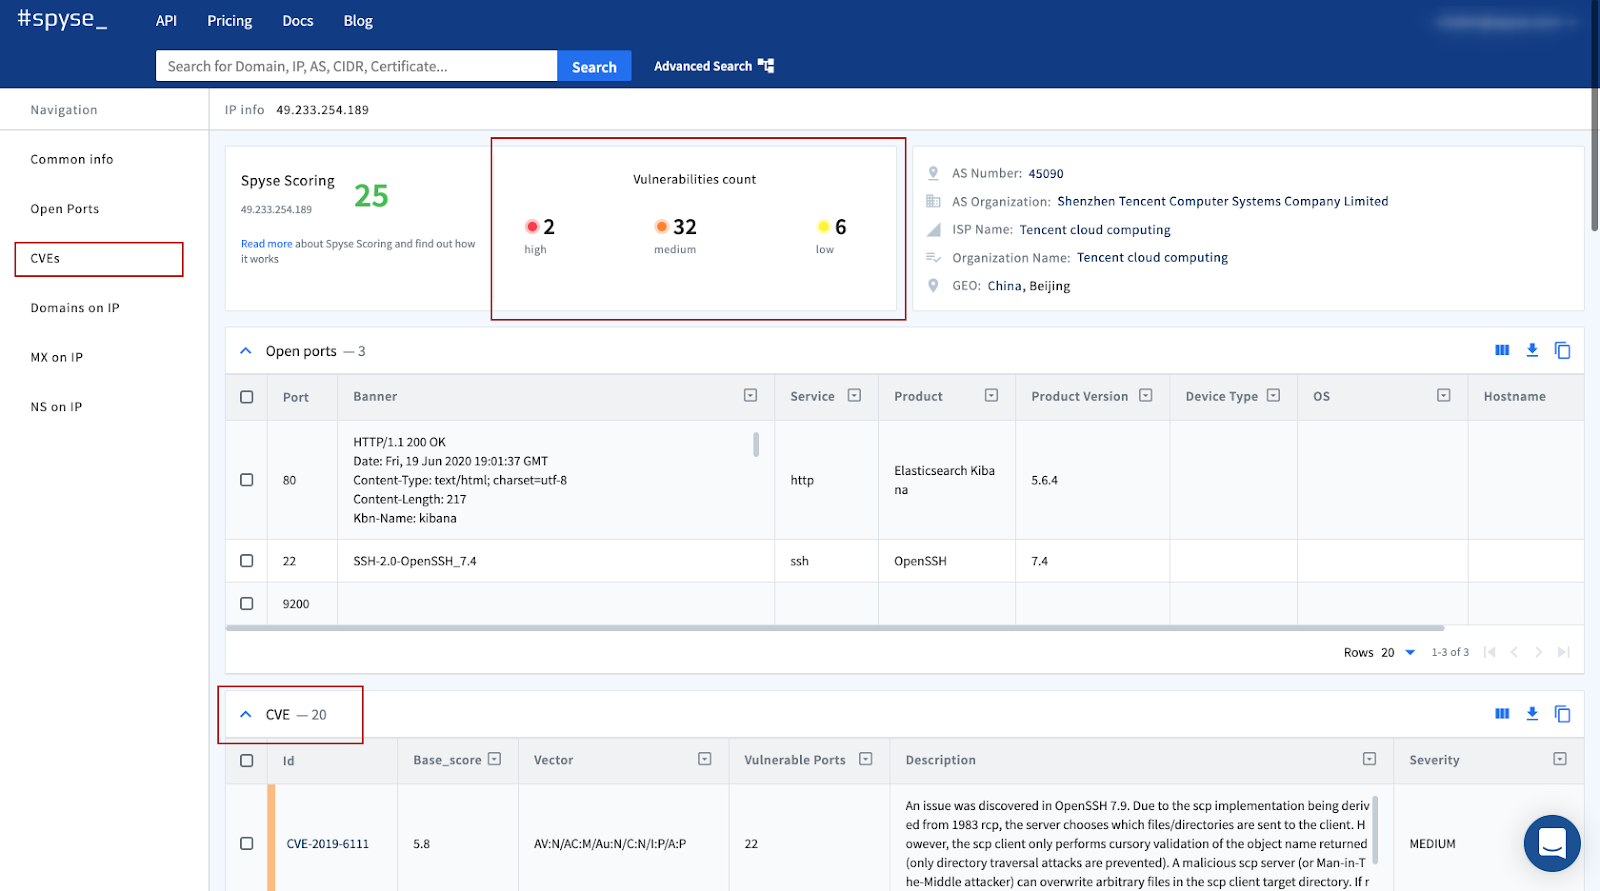Open OS column filter dropdown
The height and width of the screenshot is (891, 1600).
(1444, 396)
